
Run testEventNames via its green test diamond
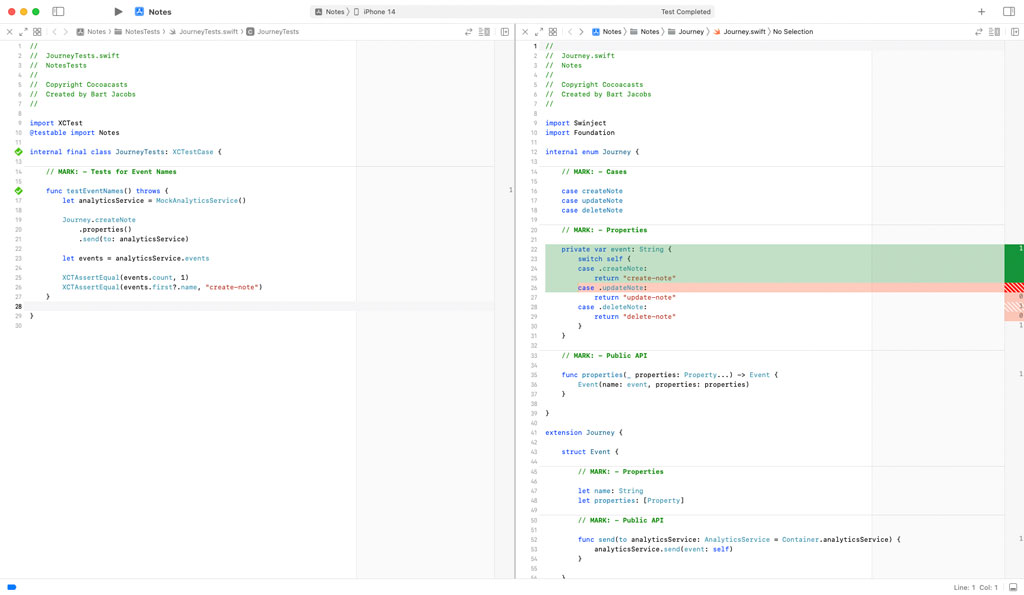(17, 190)
